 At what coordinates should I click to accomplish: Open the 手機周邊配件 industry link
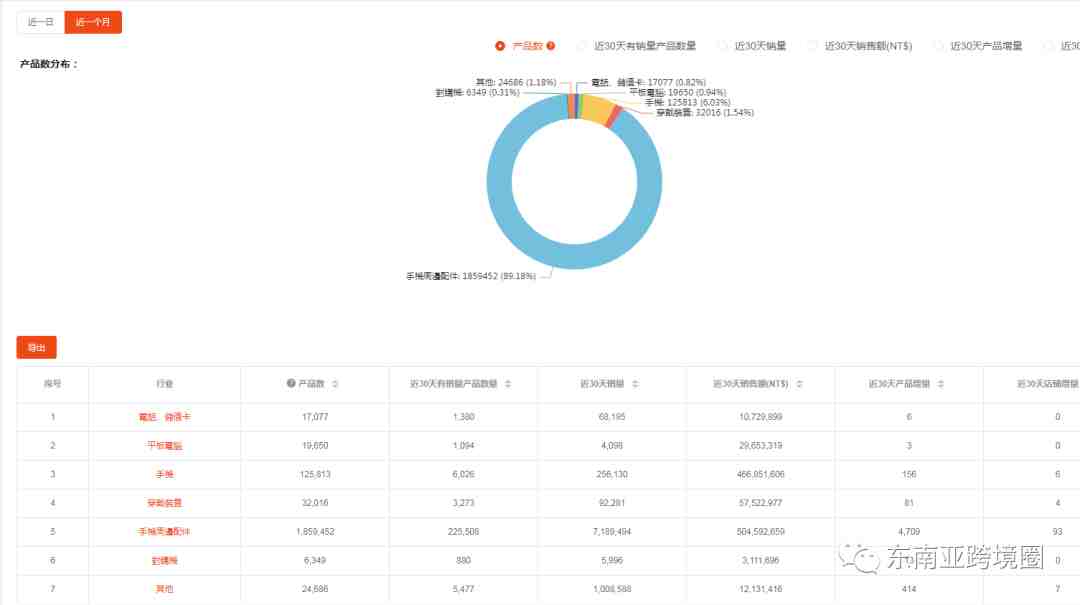pos(164,532)
